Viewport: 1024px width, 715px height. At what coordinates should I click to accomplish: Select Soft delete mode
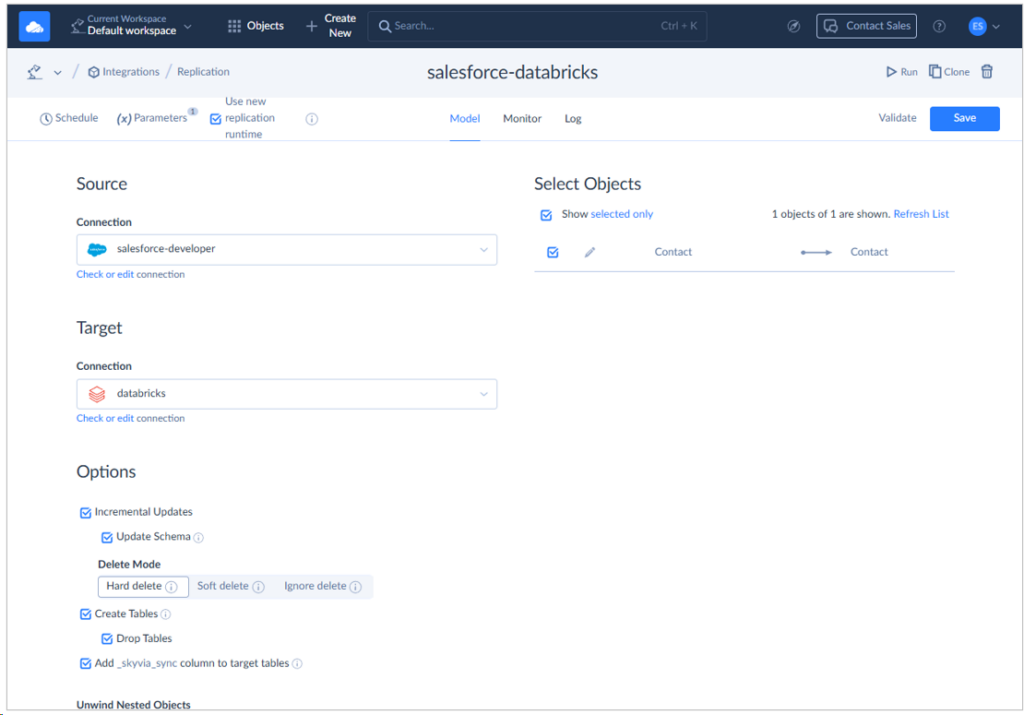(231, 586)
